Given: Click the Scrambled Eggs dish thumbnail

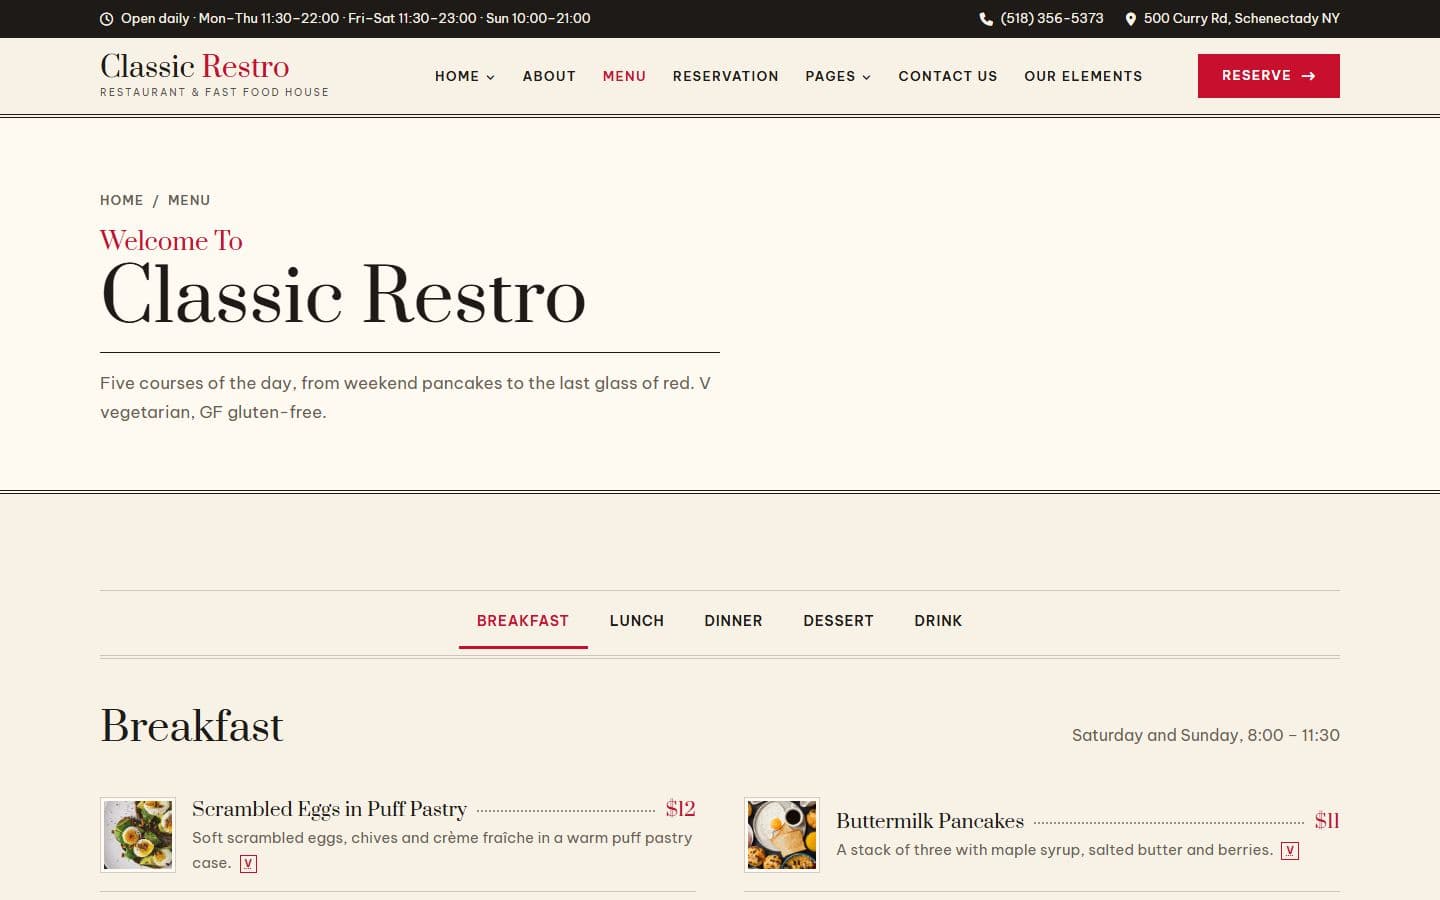Looking at the screenshot, I should (x=138, y=835).
